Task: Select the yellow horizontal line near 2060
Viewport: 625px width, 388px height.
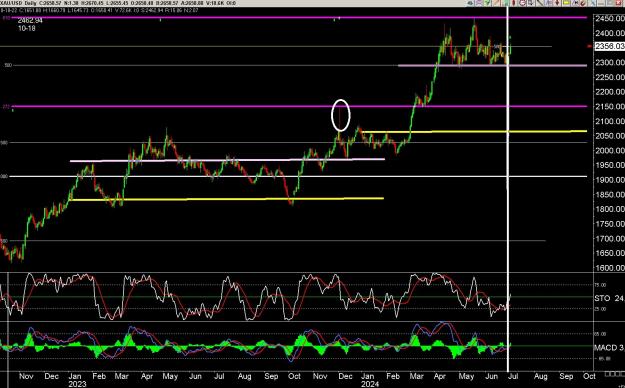Action: pyautogui.click(x=474, y=131)
